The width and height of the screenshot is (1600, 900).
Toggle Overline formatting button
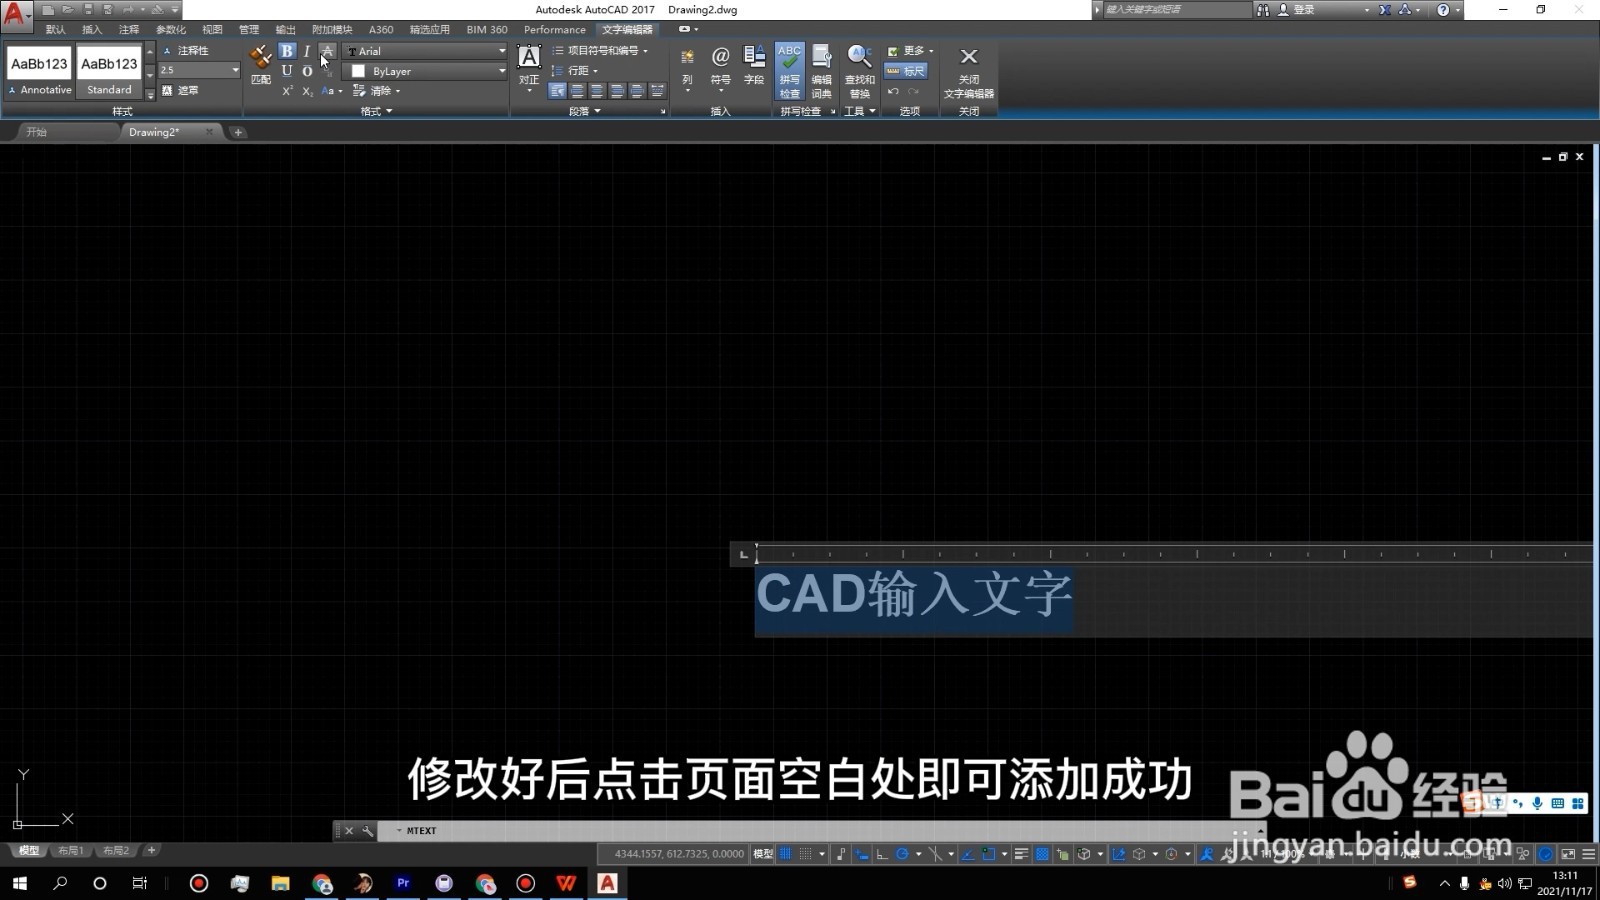[x=307, y=71]
